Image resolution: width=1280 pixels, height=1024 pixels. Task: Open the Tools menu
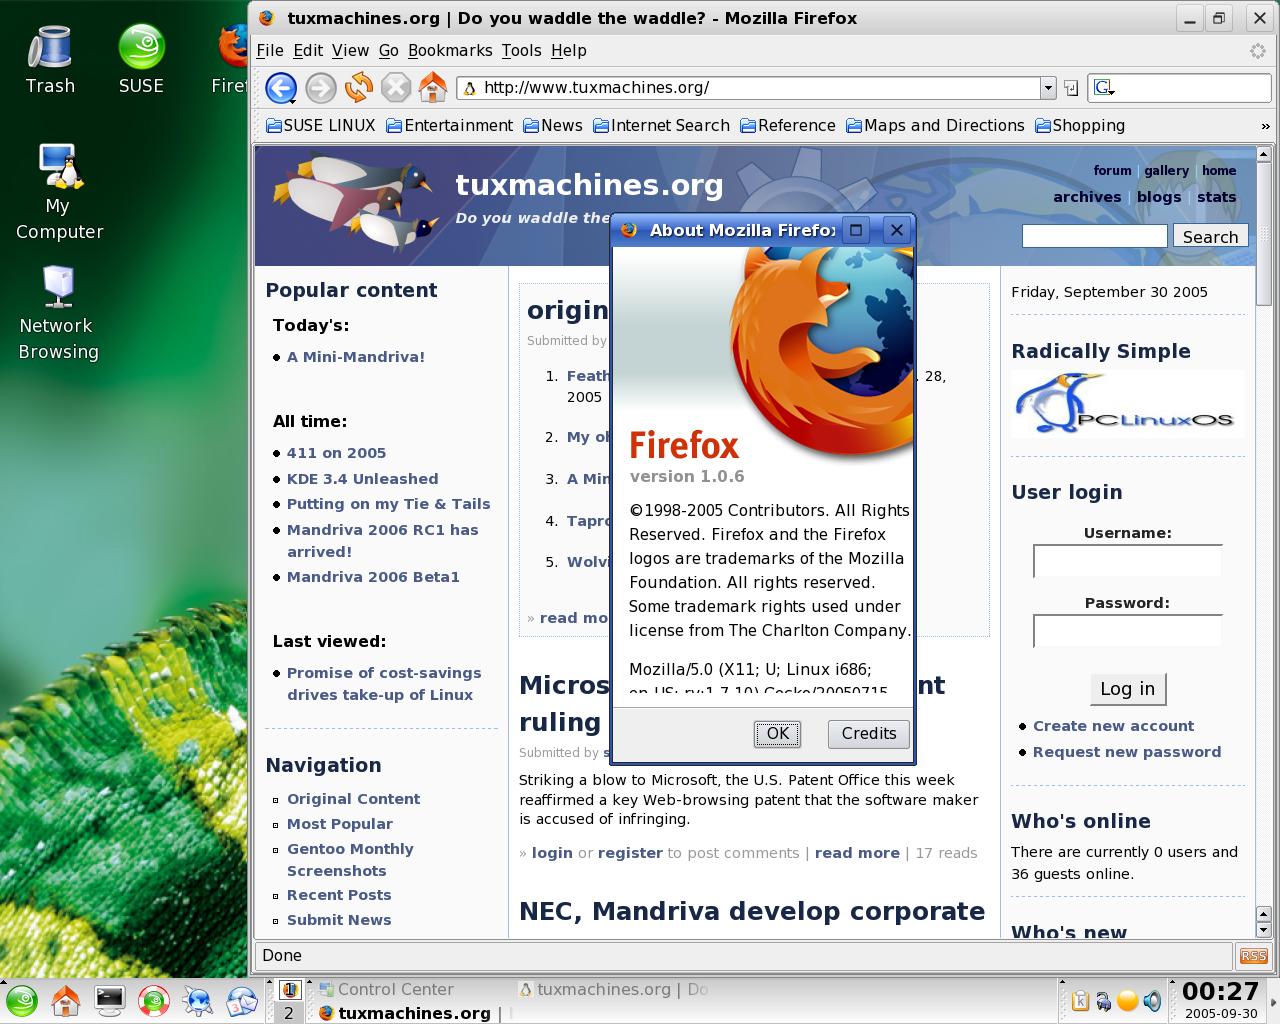click(521, 50)
